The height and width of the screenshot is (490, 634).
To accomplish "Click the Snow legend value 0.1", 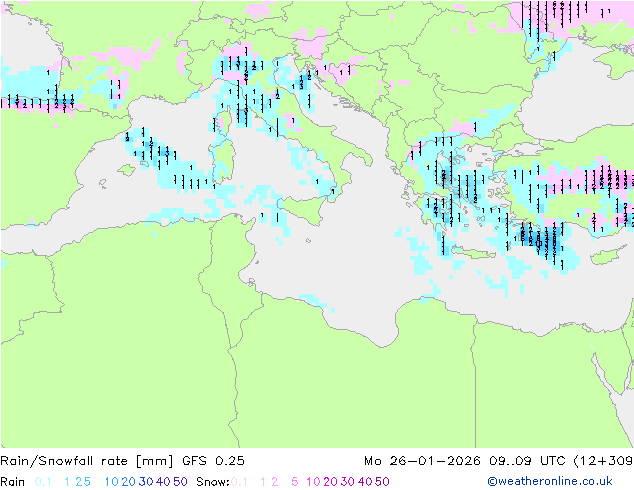I will (239, 482).
